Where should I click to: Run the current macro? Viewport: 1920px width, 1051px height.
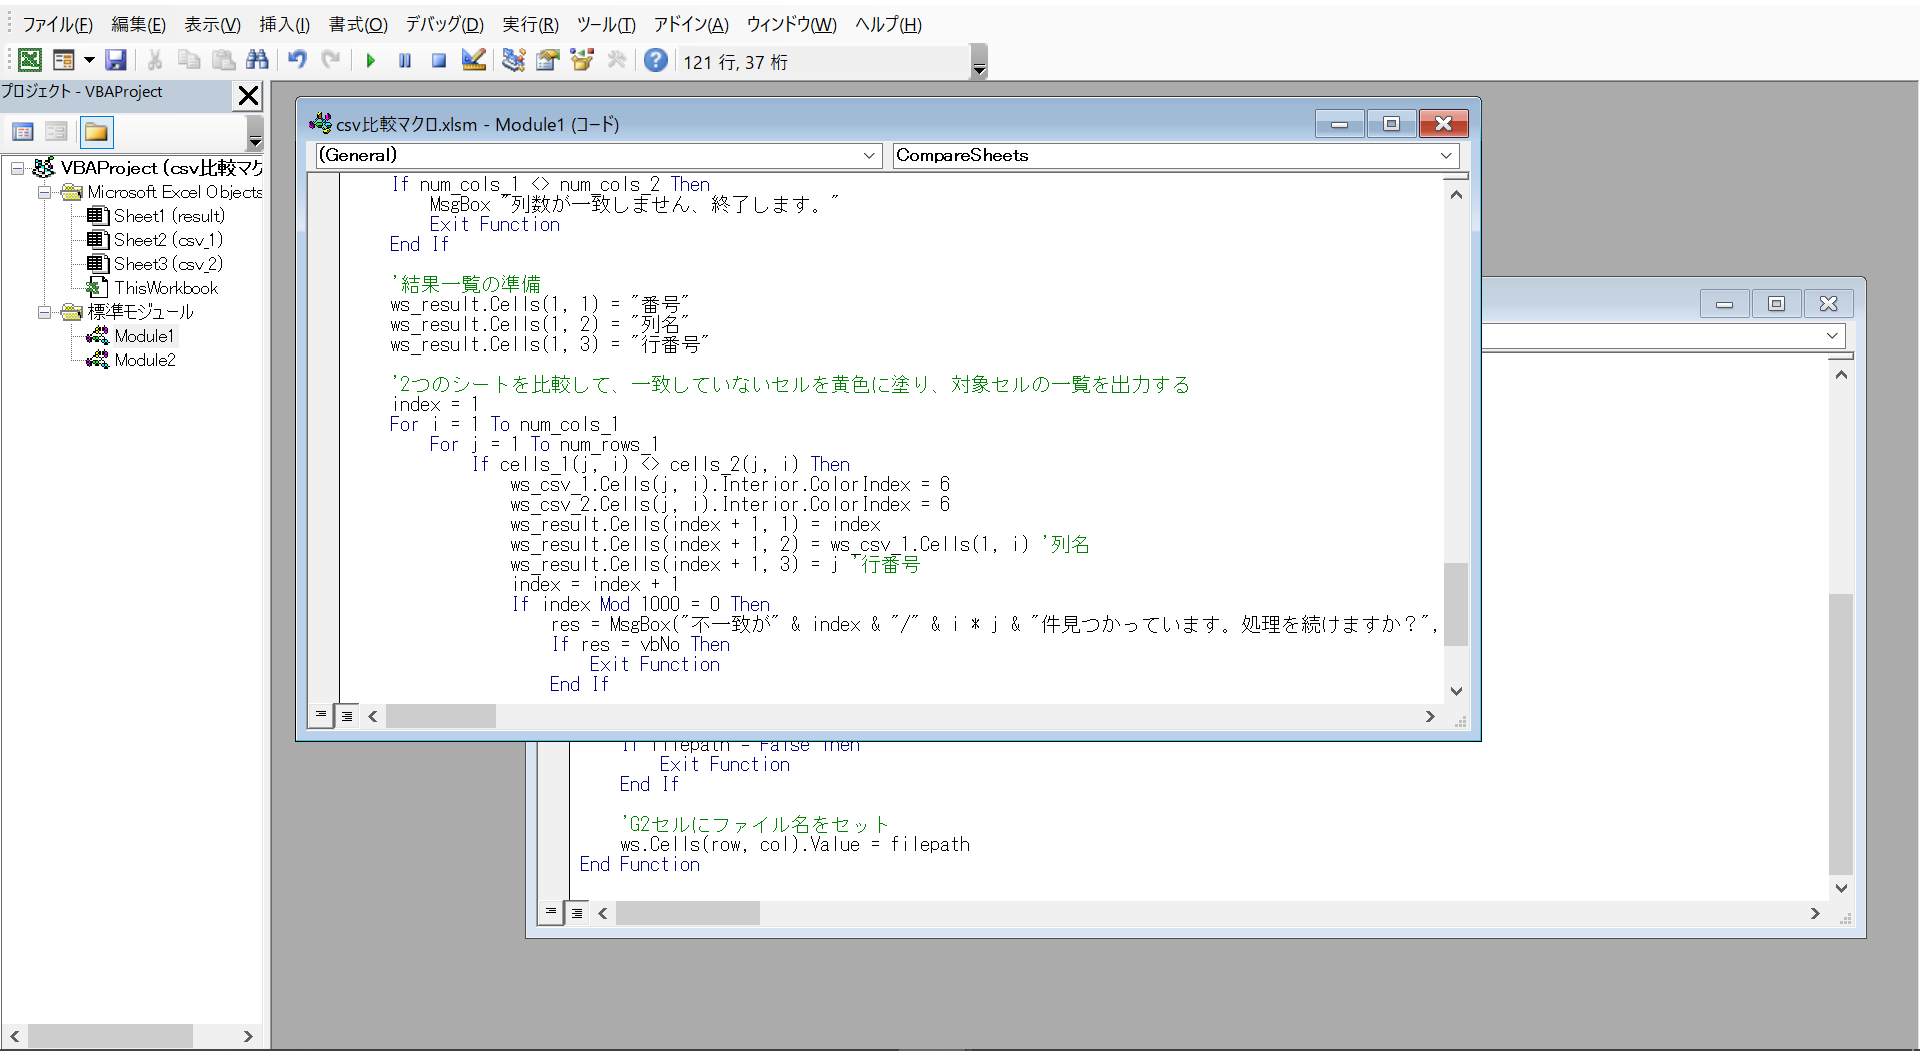[x=370, y=60]
